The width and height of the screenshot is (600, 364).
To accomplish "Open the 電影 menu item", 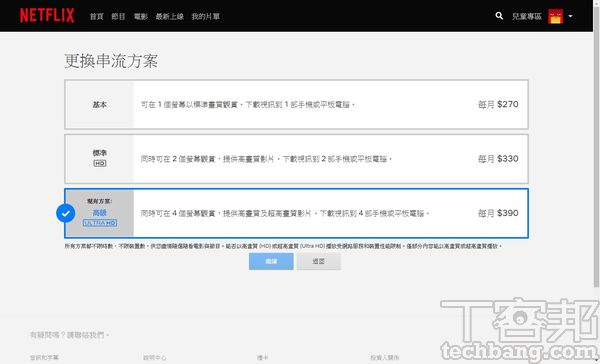I will [140, 16].
